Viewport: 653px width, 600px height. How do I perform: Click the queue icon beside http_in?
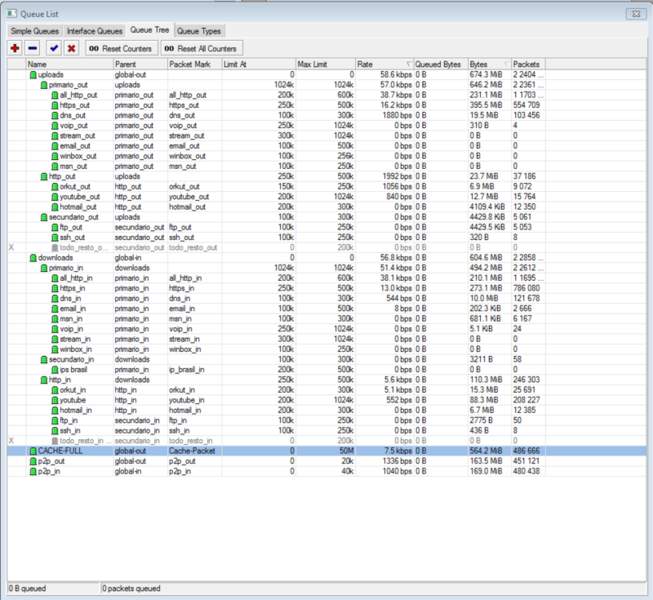coord(44,380)
